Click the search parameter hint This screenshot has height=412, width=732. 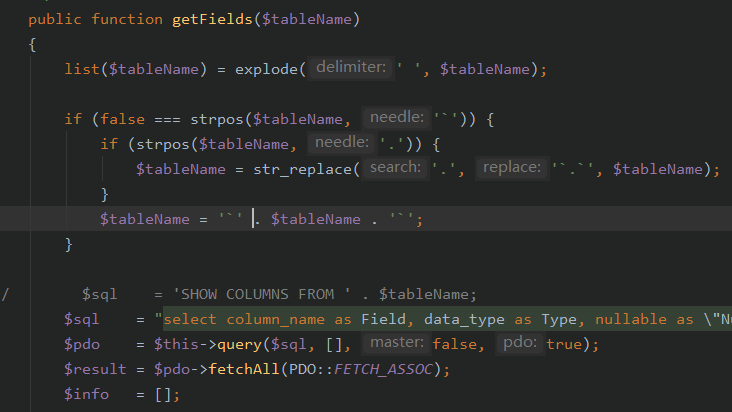coord(394,168)
